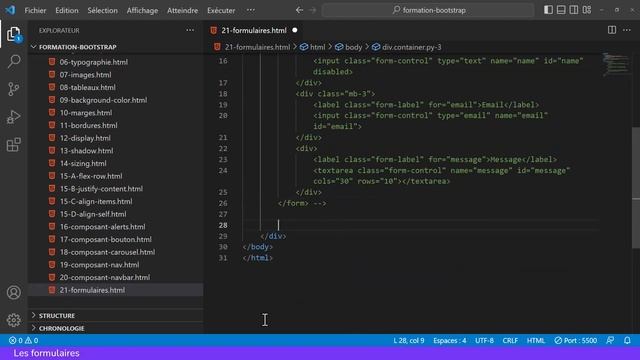
Task: Toggle the bottom panel layout icon
Action: tap(561, 10)
